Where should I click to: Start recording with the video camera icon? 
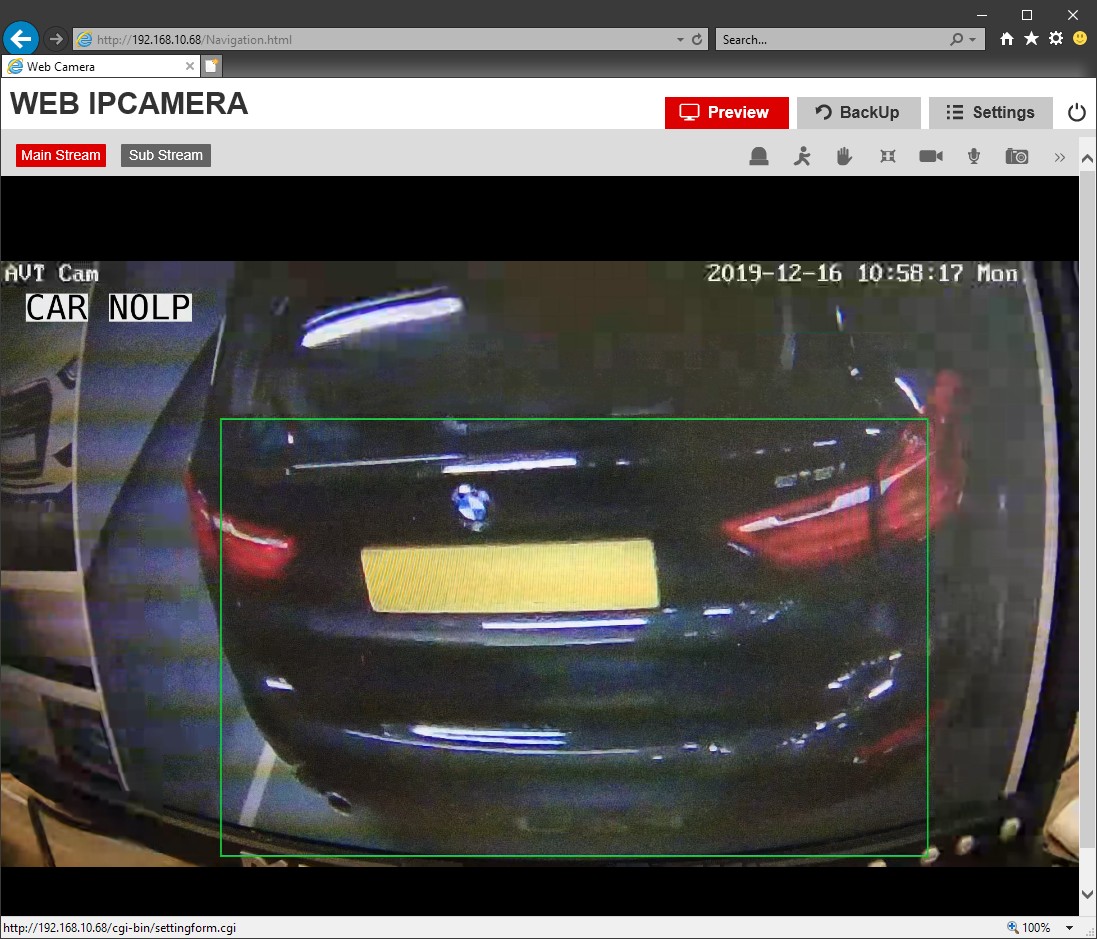coord(930,156)
